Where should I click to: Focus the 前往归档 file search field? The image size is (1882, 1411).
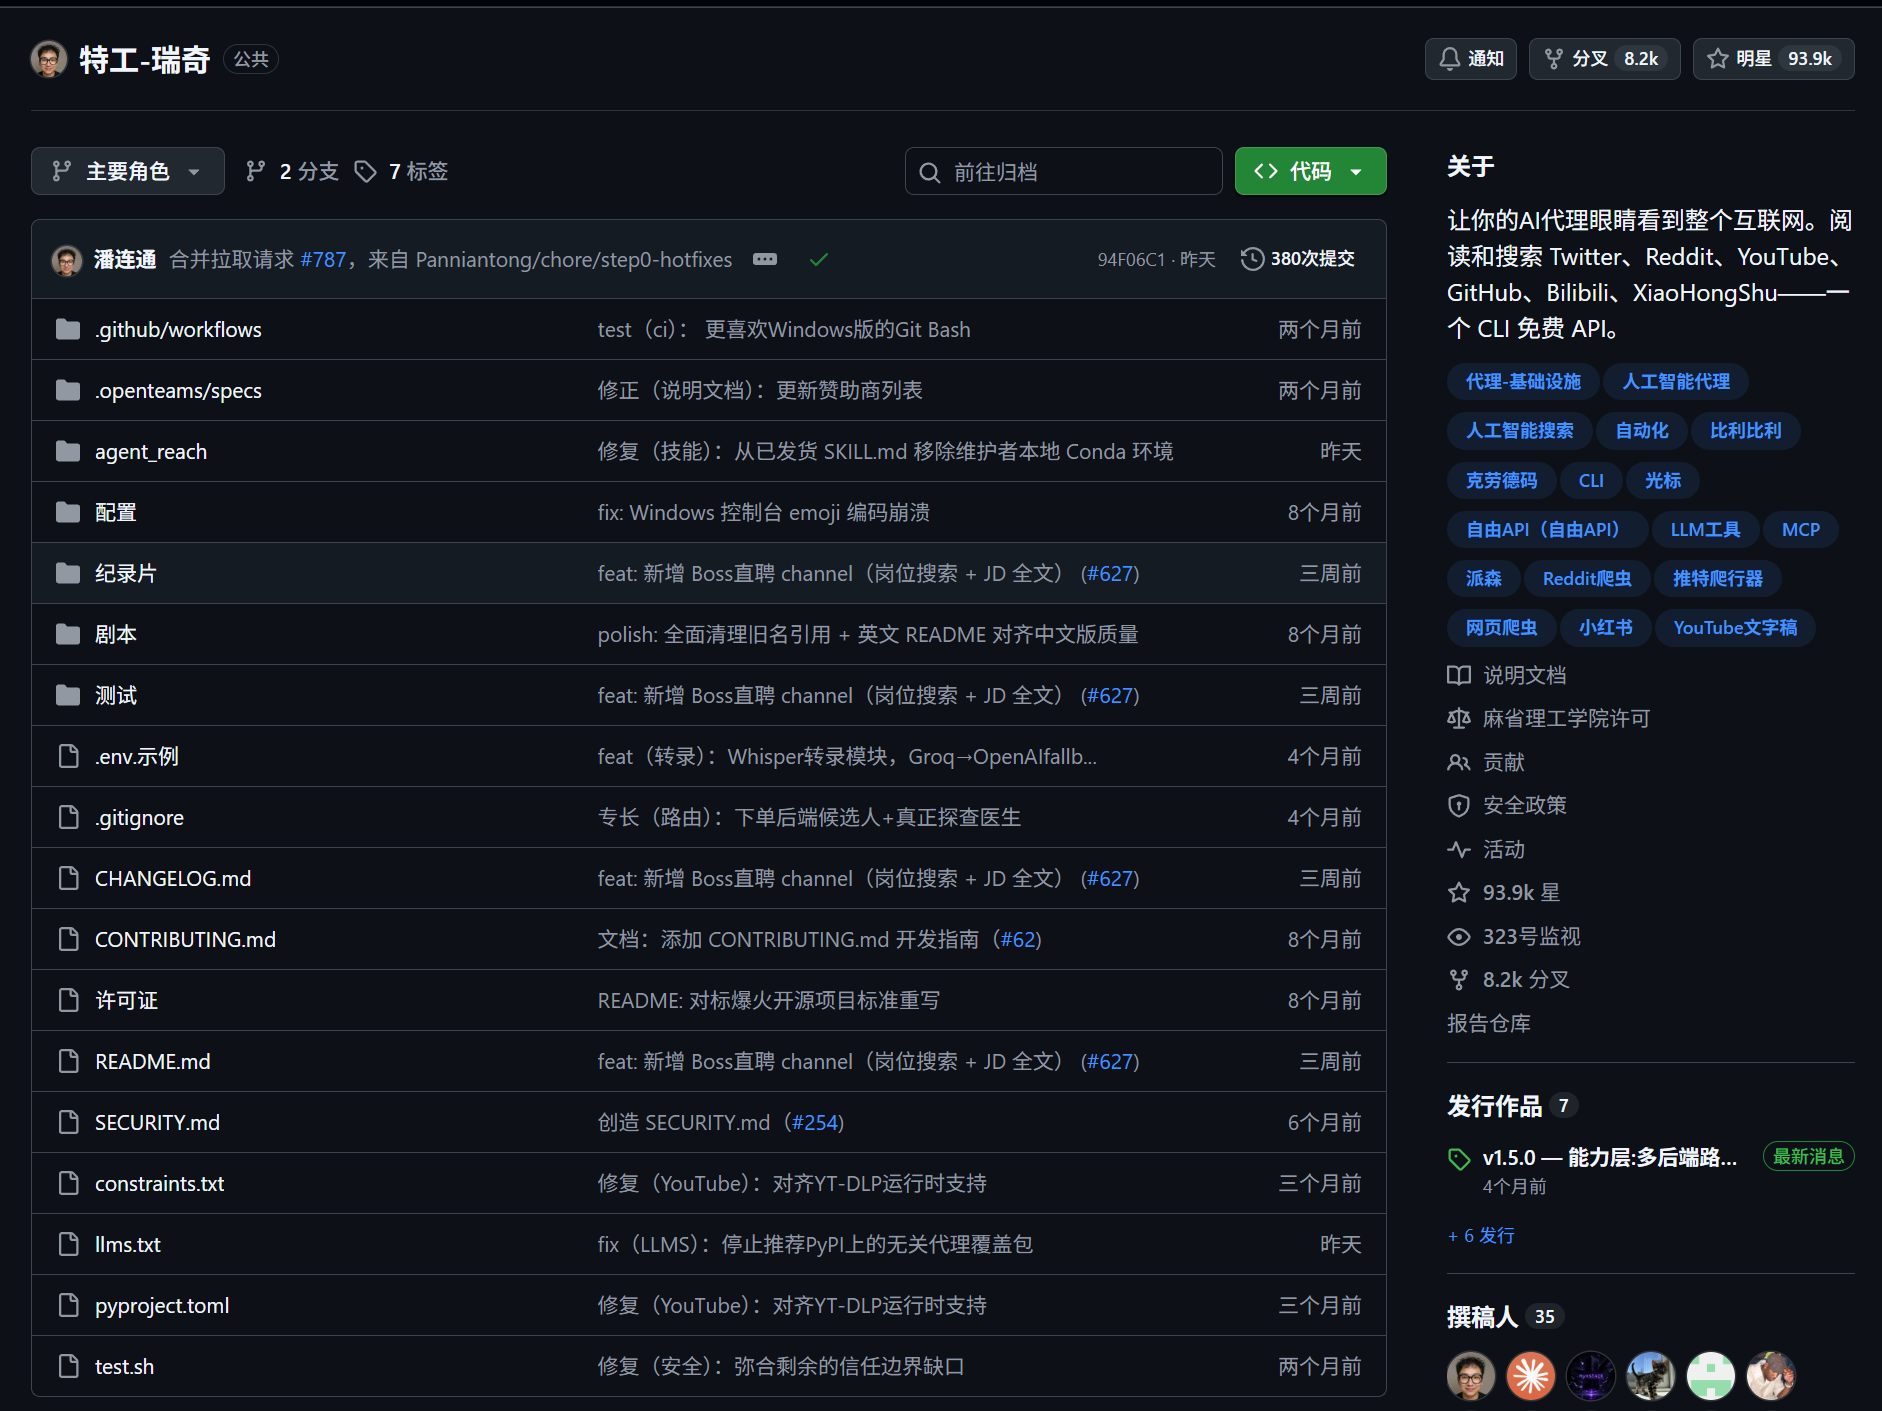1063,171
